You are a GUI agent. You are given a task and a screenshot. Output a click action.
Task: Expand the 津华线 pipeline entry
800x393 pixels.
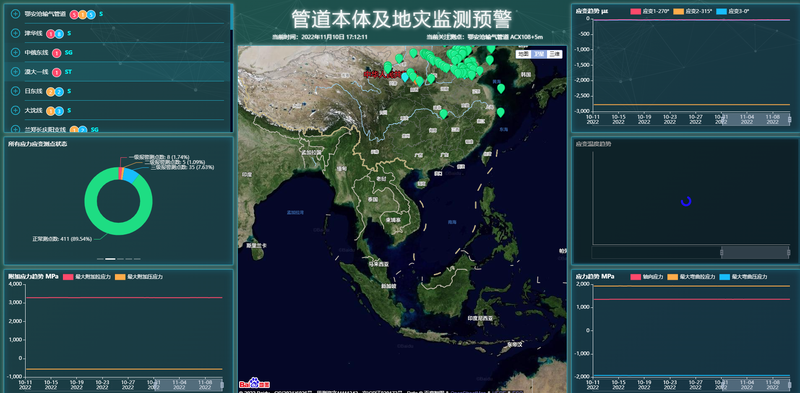tap(15, 34)
